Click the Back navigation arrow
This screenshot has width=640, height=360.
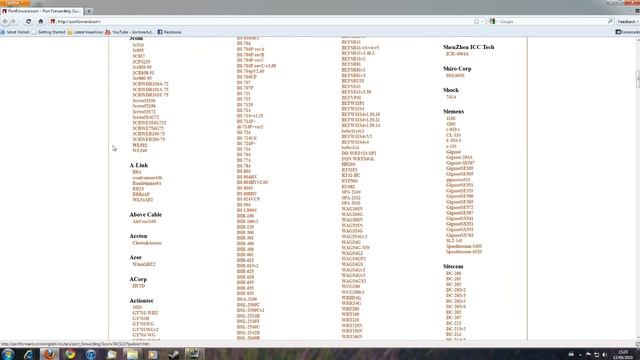[5, 21]
